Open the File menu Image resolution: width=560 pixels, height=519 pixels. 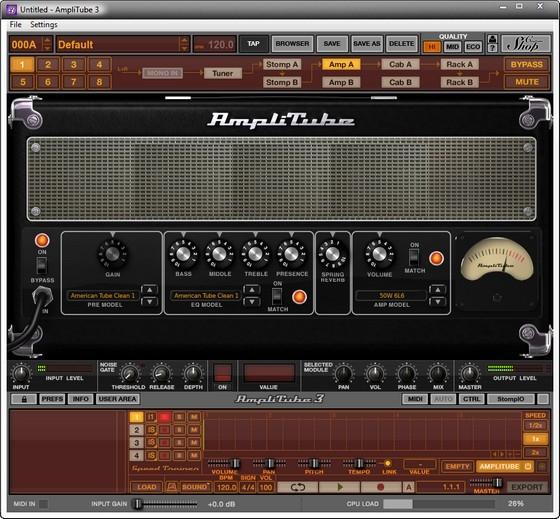pos(15,24)
